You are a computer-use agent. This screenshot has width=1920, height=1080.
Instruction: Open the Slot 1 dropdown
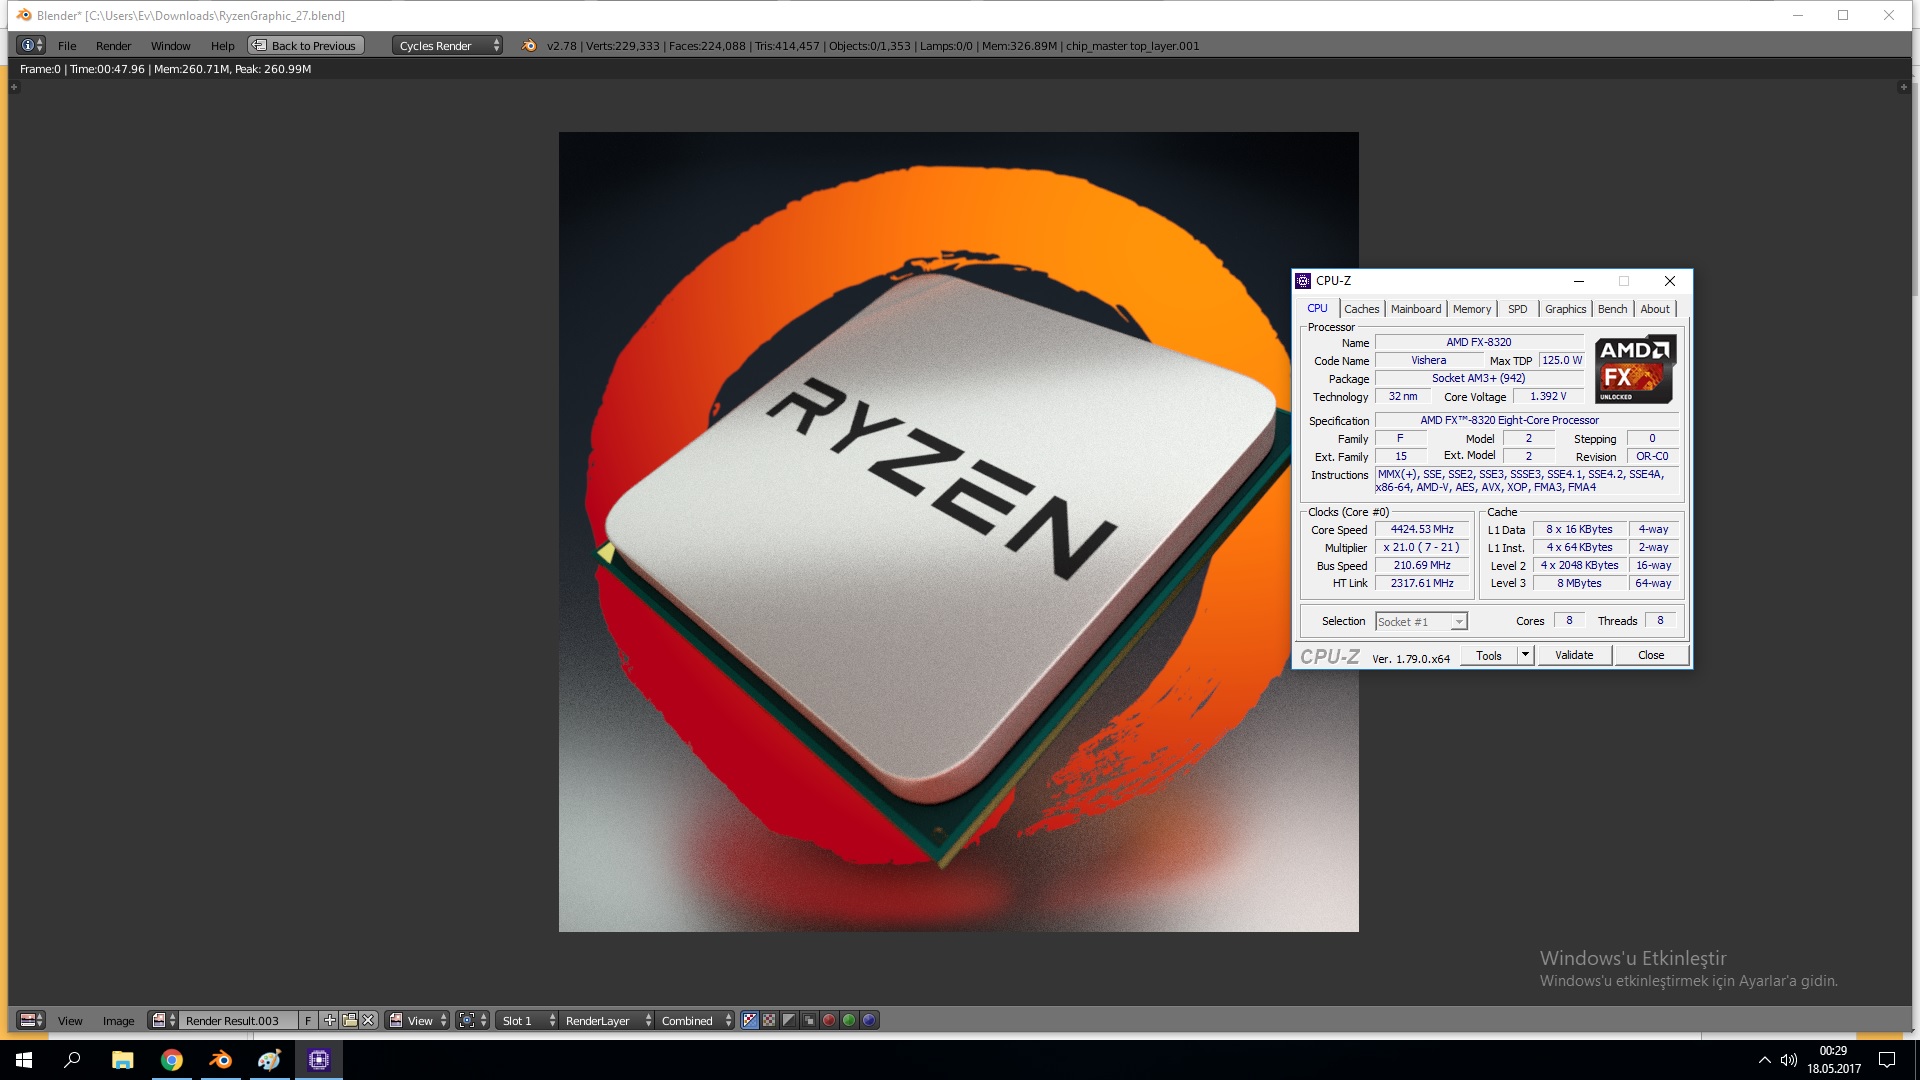pos(528,1020)
